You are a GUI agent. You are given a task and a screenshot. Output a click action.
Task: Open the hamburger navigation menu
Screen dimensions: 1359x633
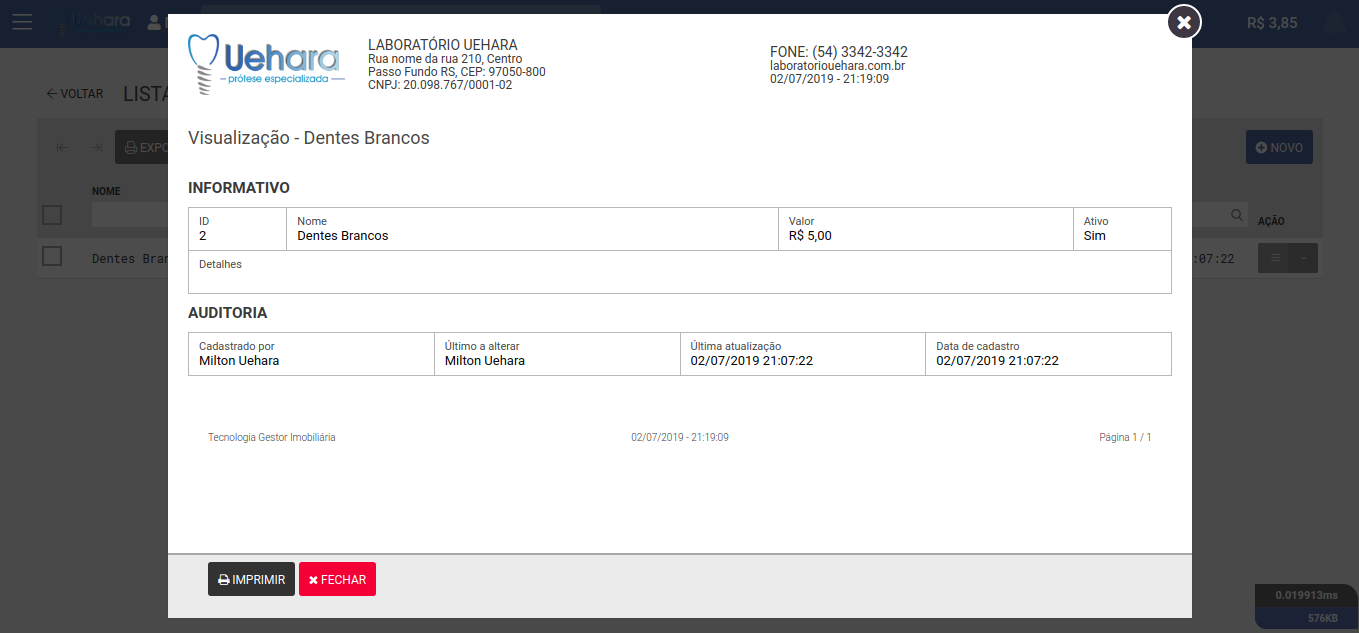(x=22, y=22)
